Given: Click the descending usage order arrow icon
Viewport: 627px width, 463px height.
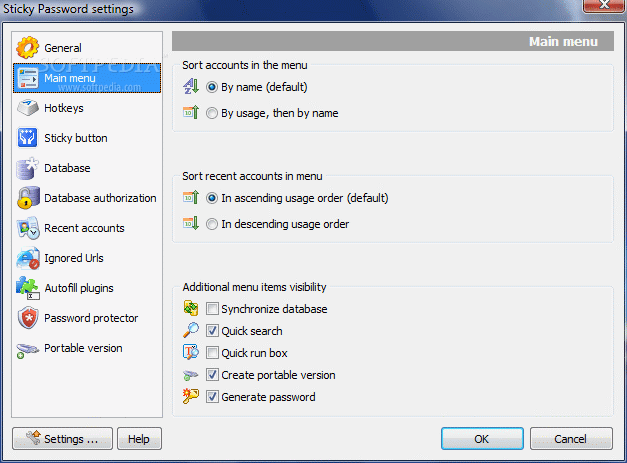Looking at the screenshot, I should [x=191, y=224].
